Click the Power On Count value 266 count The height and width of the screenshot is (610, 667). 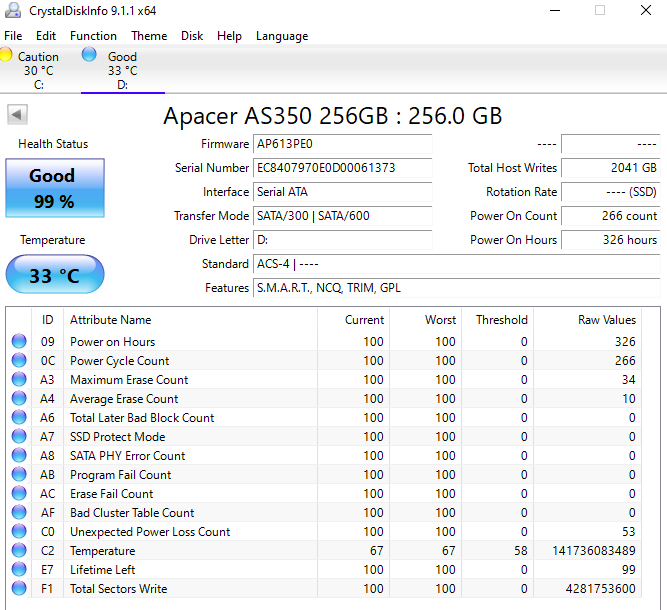point(611,216)
